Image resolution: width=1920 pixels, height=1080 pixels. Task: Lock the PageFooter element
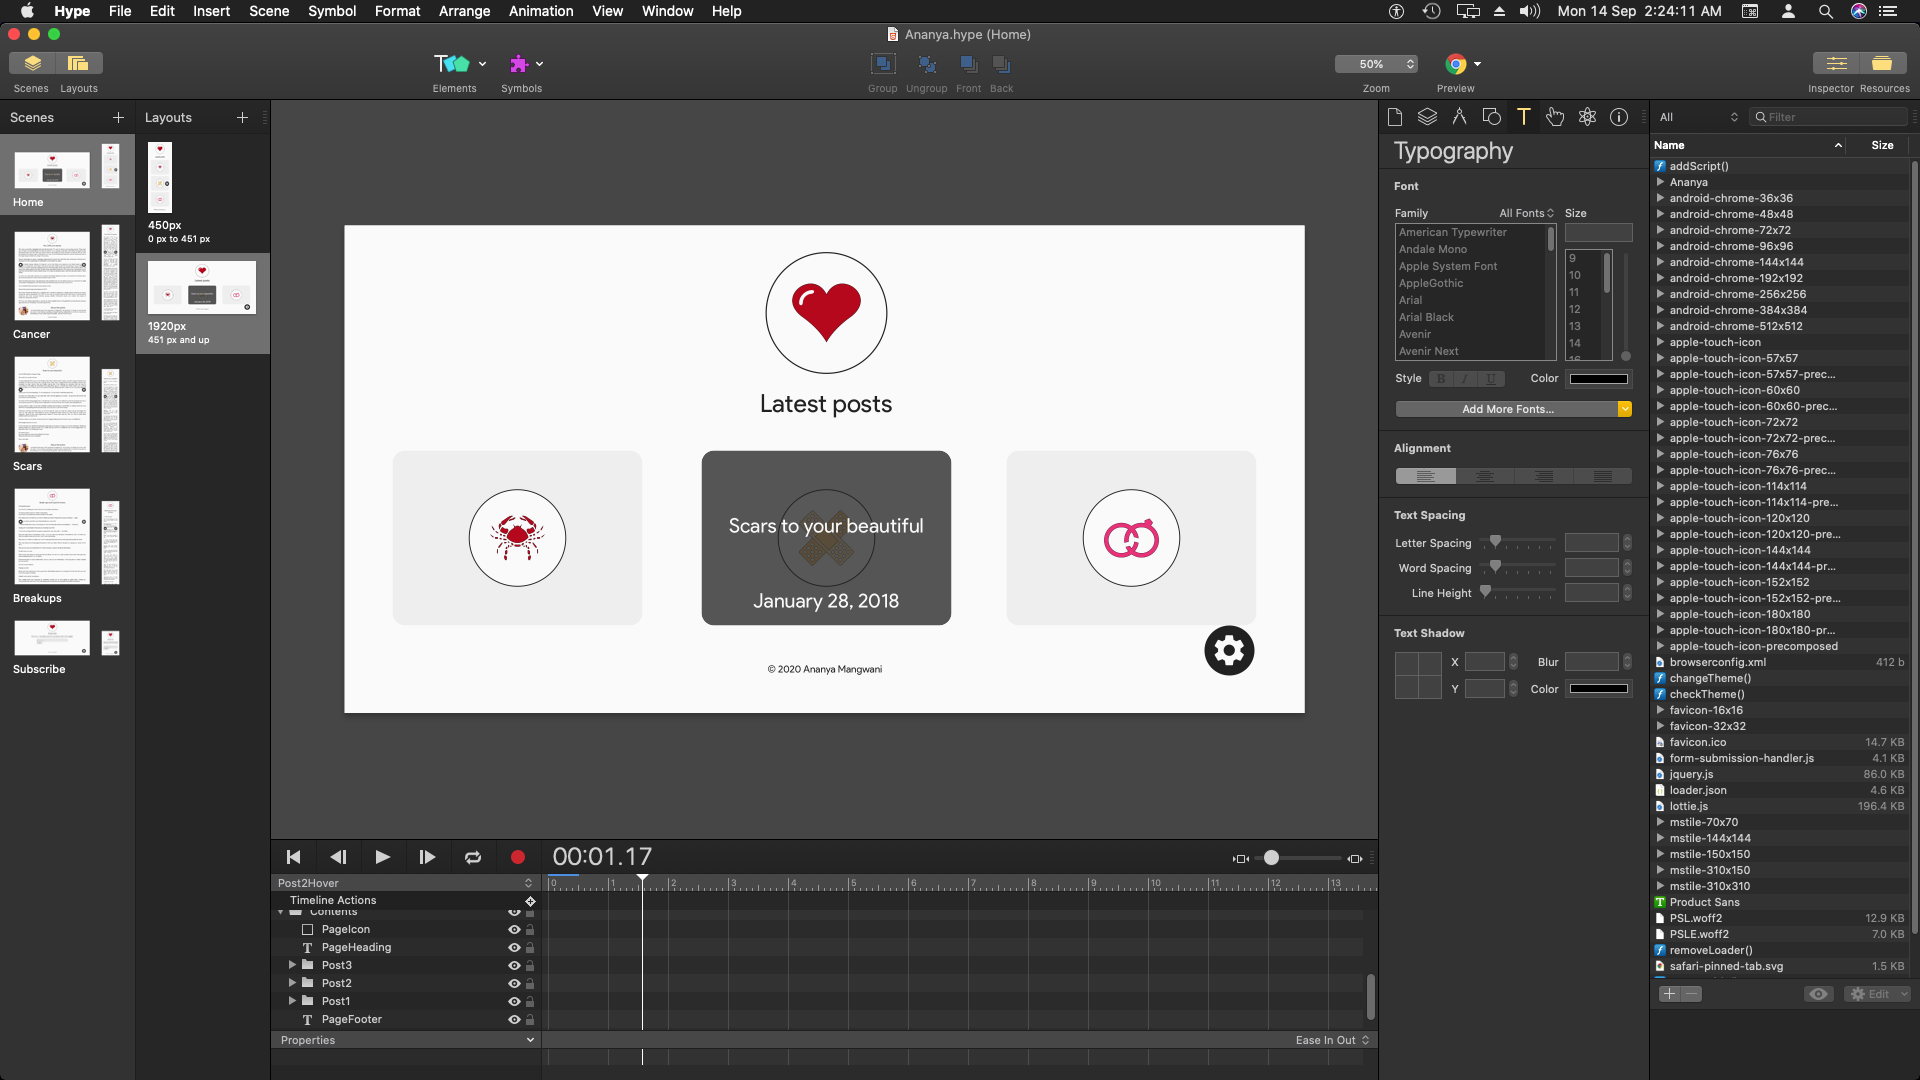coord(530,1019)
